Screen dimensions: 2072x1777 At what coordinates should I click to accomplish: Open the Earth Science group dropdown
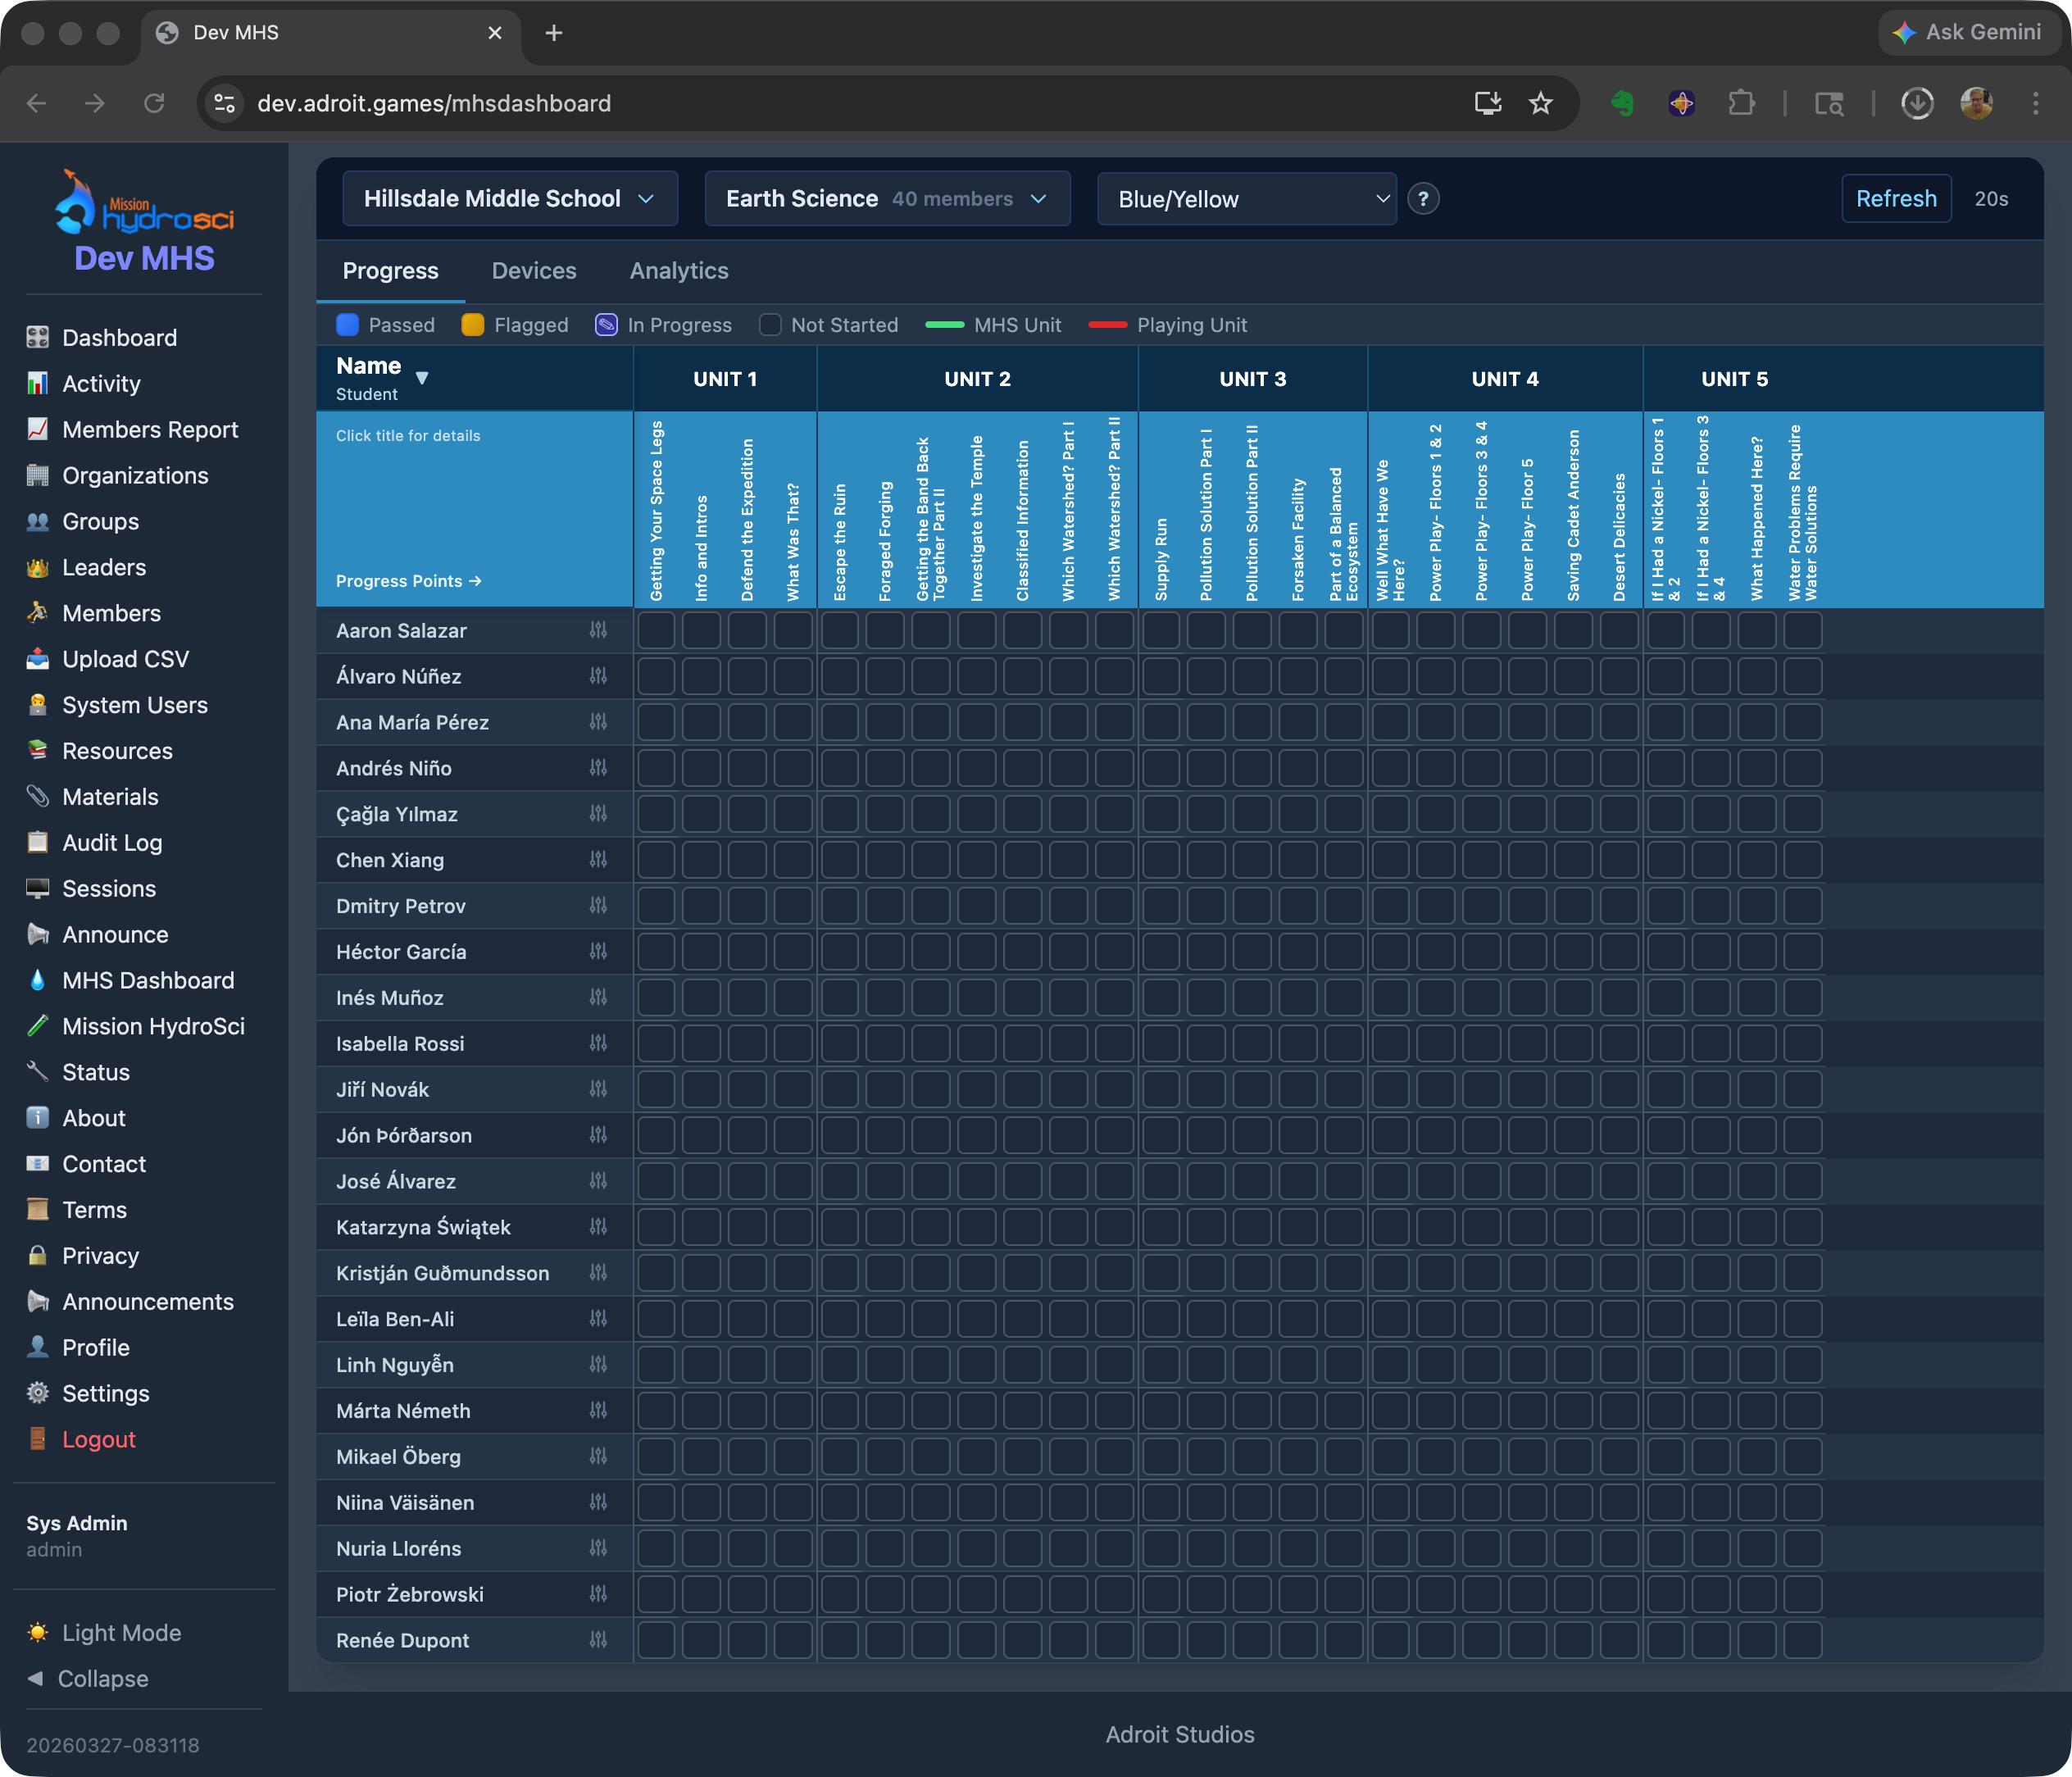886,199
